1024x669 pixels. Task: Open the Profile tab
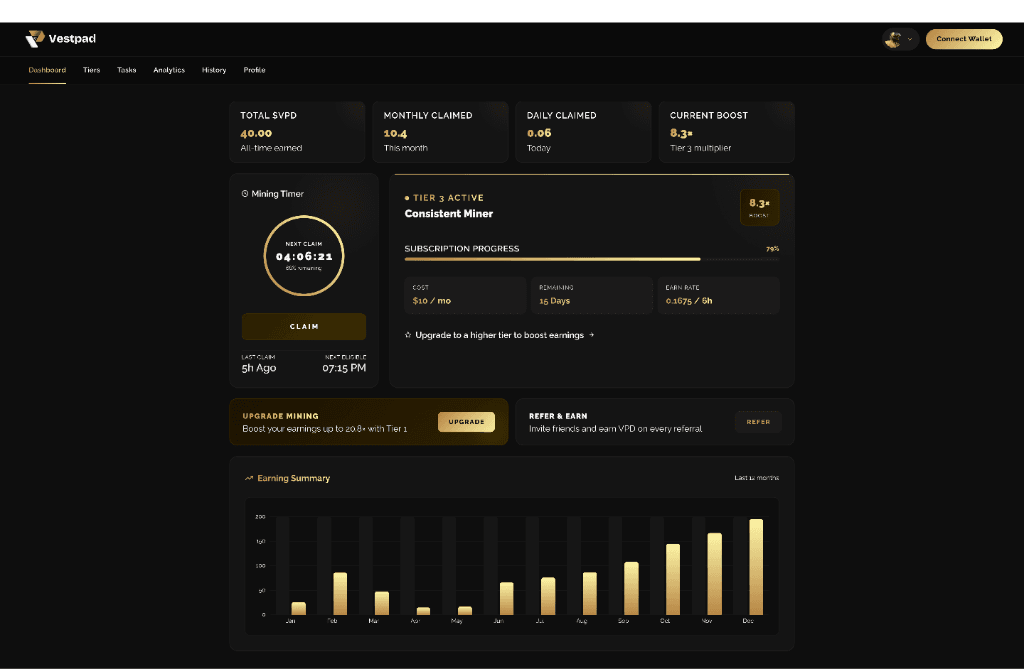[x=254, y=70]
